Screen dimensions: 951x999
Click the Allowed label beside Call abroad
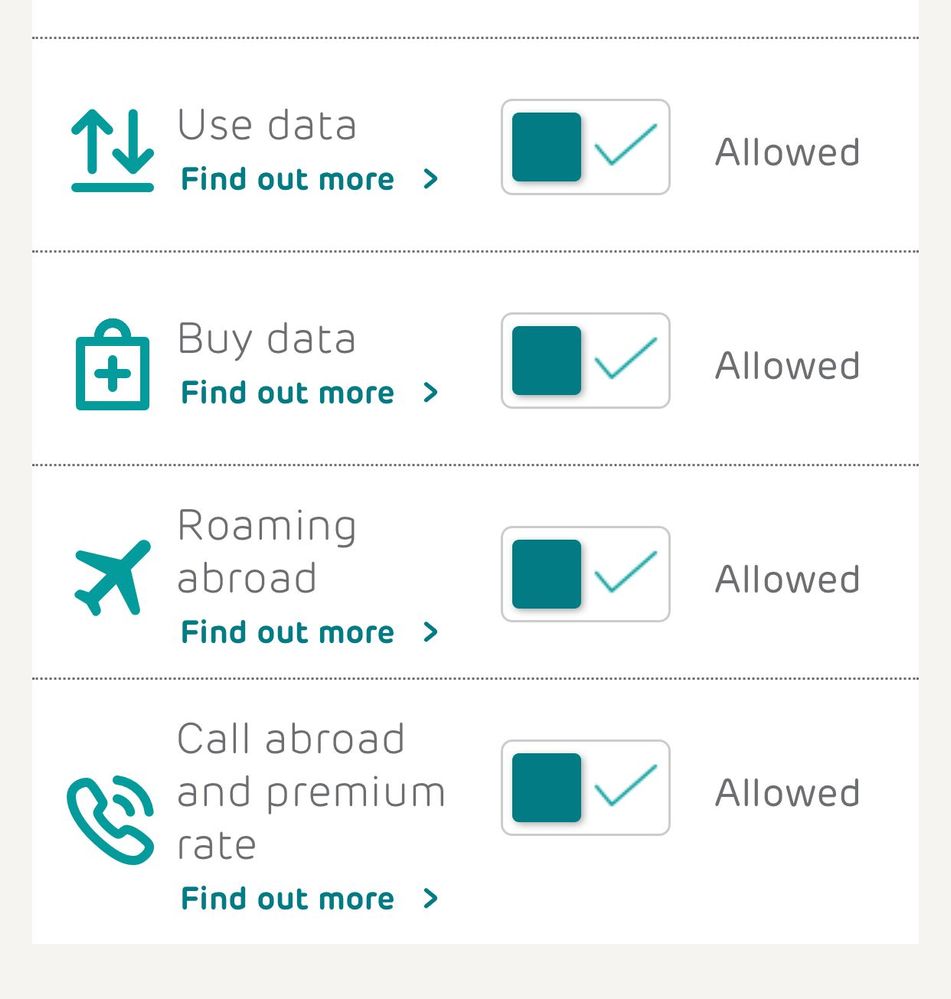point(787,793)
